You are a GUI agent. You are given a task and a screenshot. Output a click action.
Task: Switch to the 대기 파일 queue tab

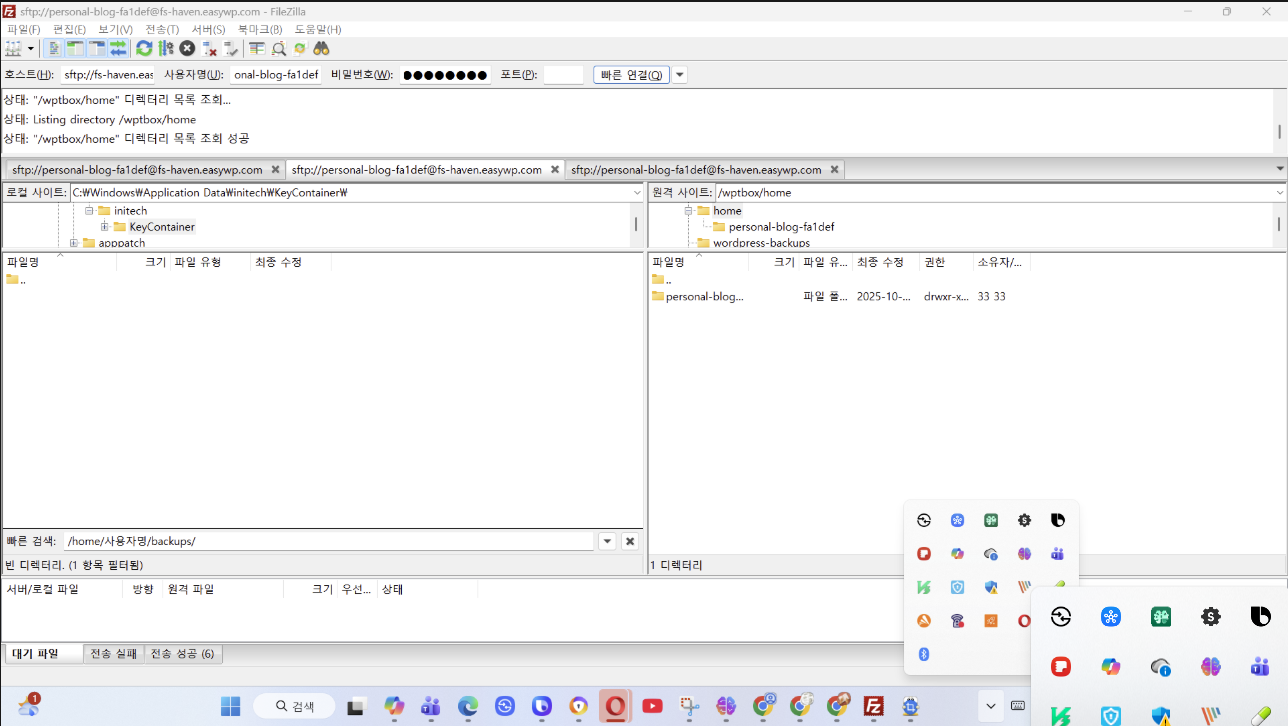[43, 654]
